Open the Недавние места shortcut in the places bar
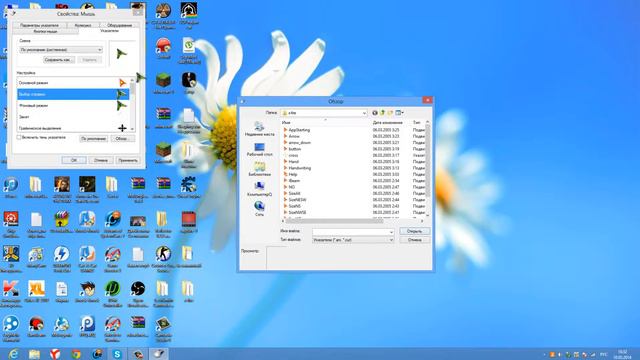This screenshot has width=640, height=360. pyautogui.click(x=259, y=129)
